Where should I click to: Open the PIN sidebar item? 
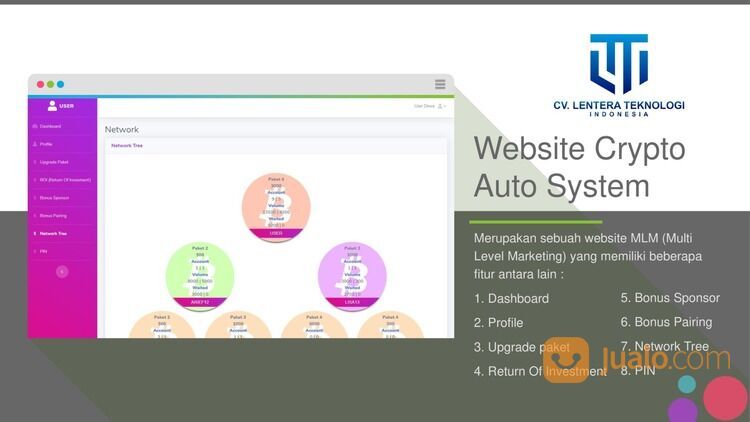(43, 251)
